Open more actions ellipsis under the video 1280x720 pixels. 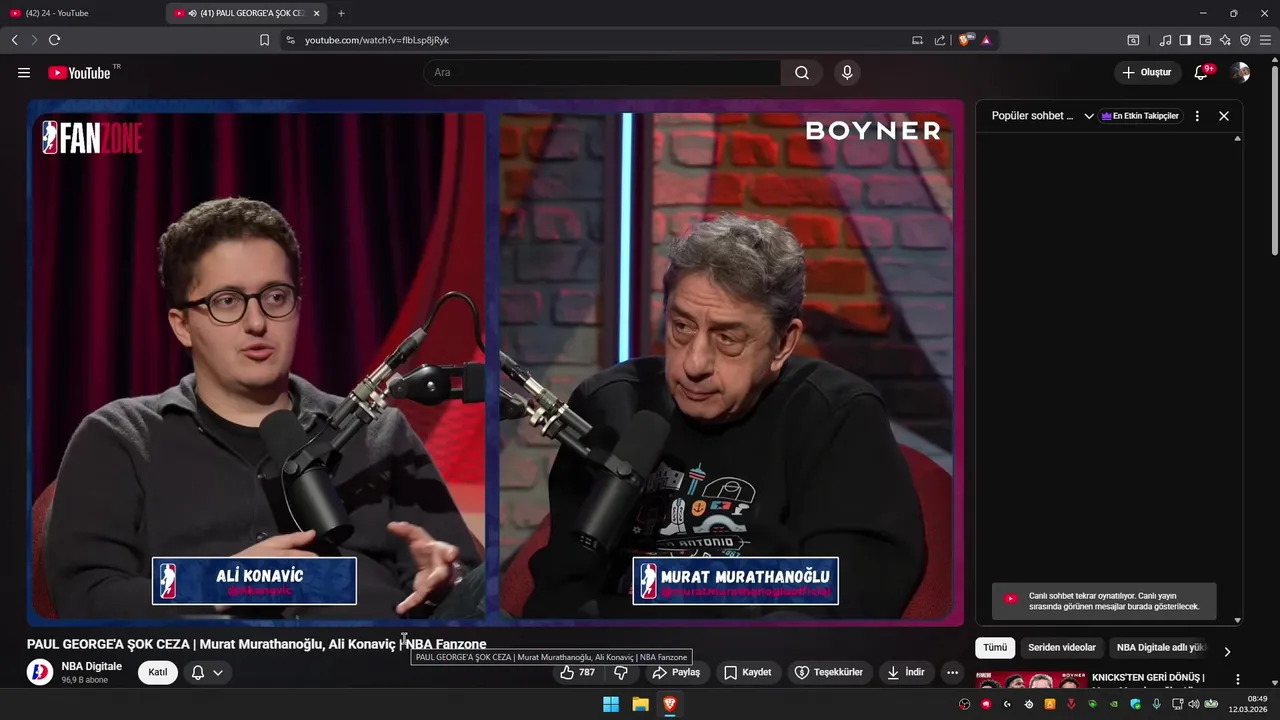pos(952,673)
